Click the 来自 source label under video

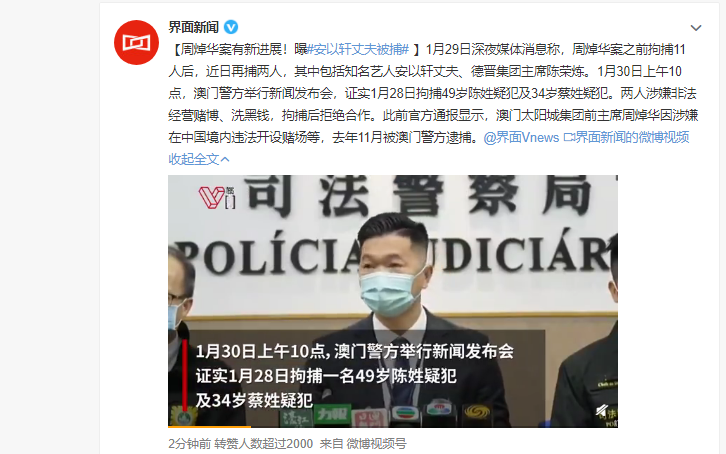[331, 444]
